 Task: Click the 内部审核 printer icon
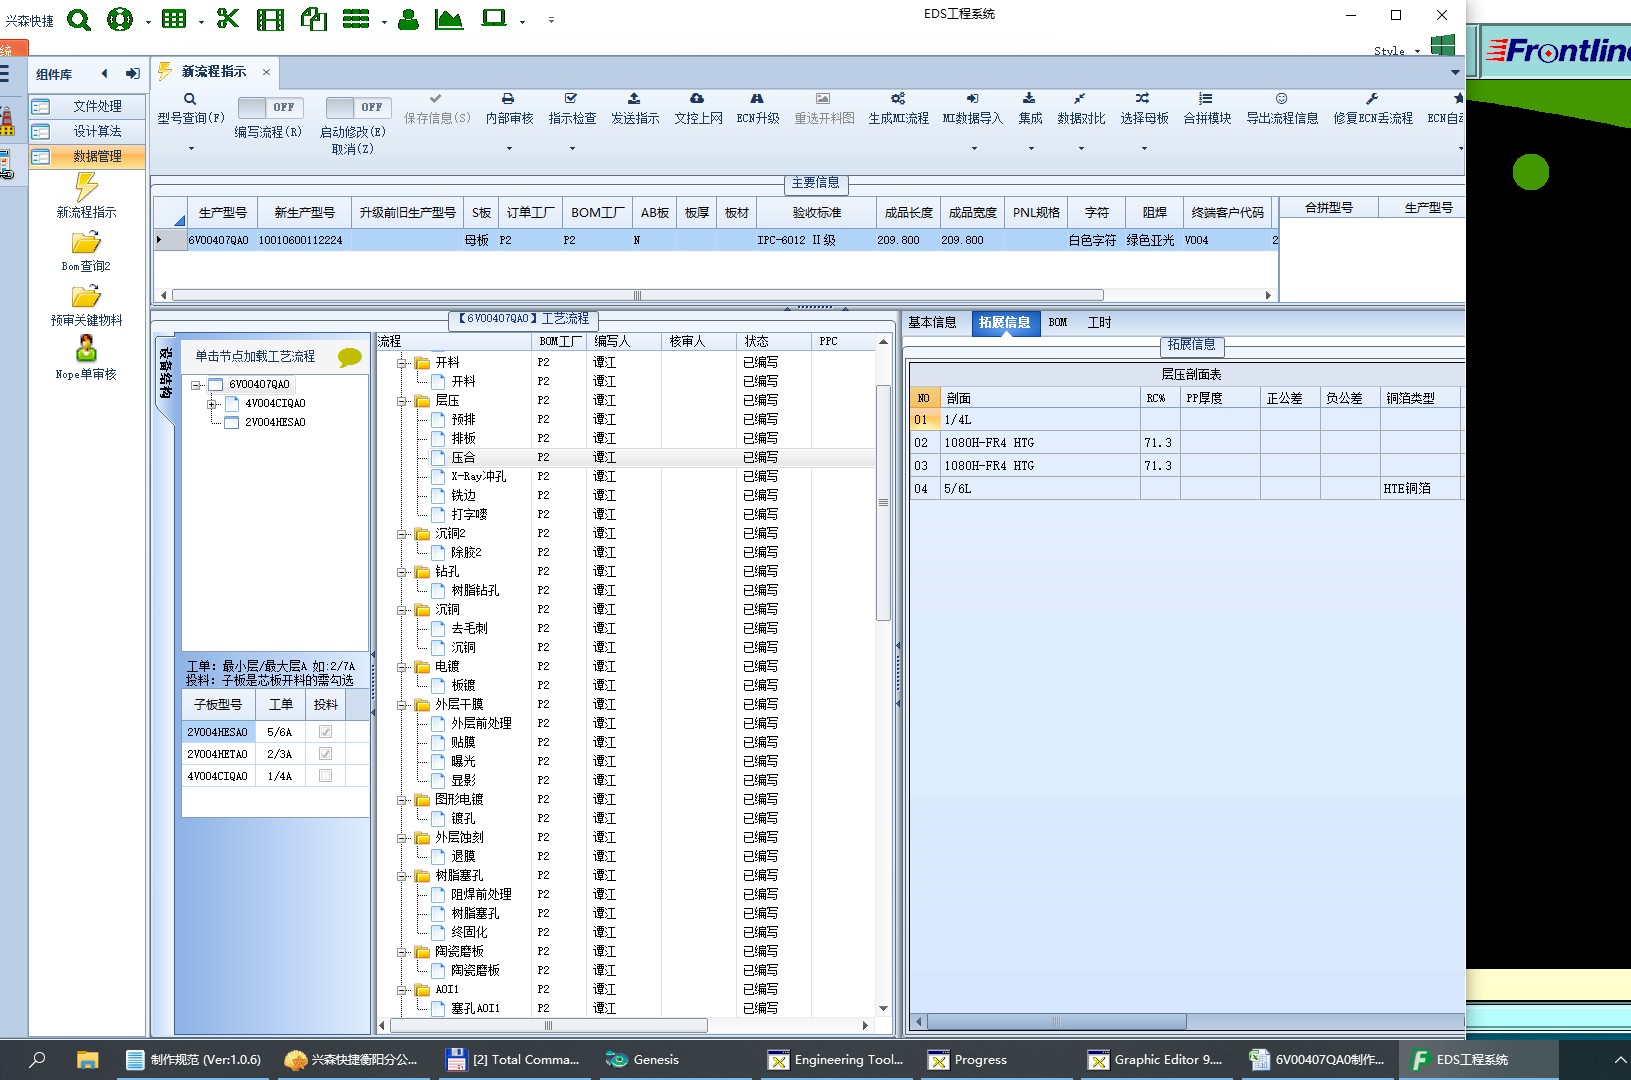(508, 99)
